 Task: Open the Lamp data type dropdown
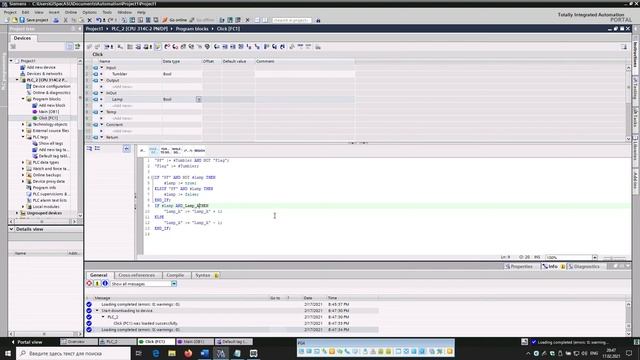(199, 99)
